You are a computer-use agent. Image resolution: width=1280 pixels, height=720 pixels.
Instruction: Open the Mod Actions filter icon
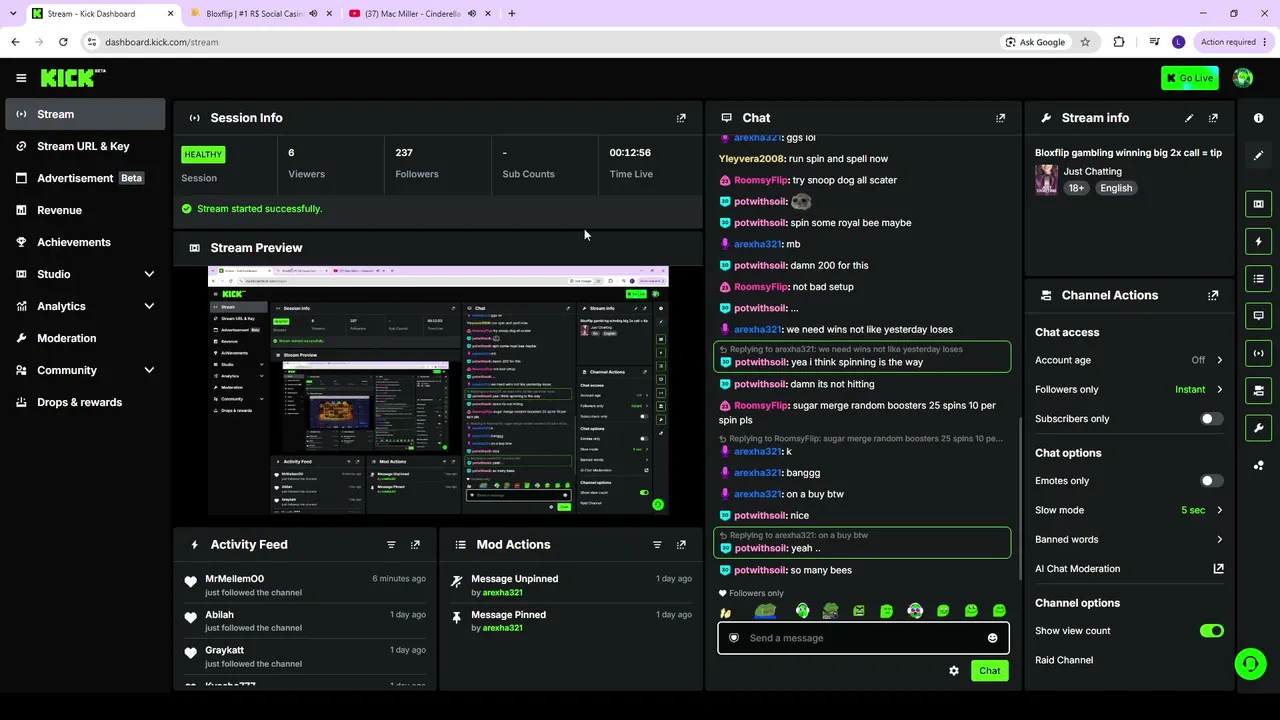click(x=657, y=545)
